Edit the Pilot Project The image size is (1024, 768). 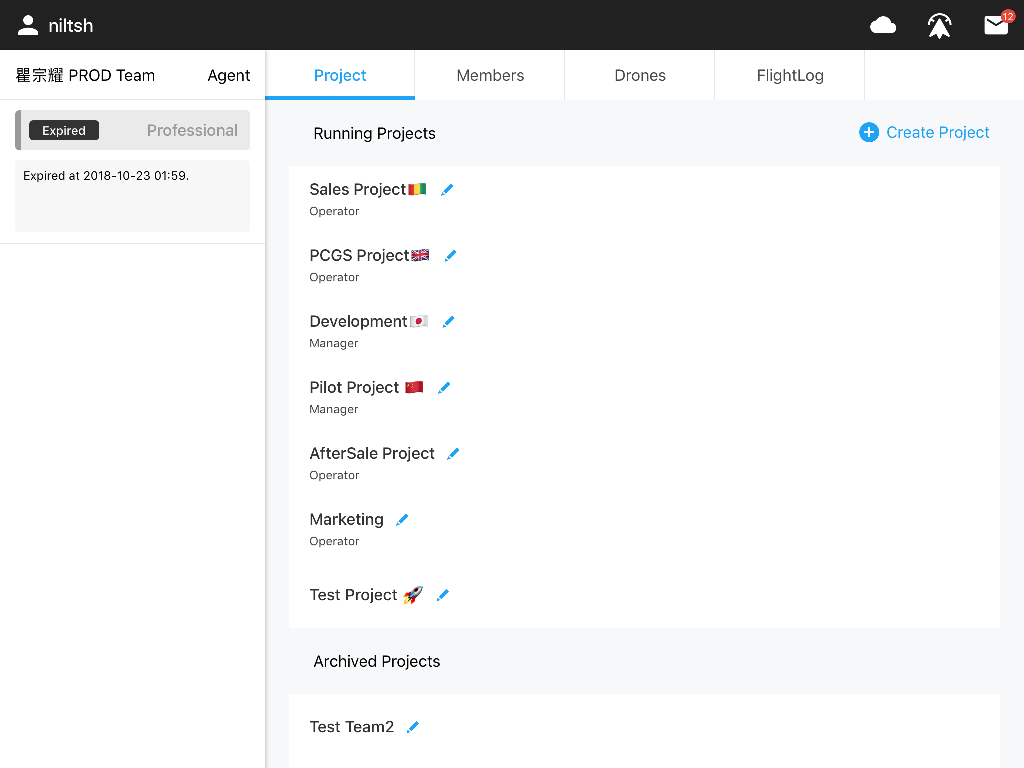[444, 387]
